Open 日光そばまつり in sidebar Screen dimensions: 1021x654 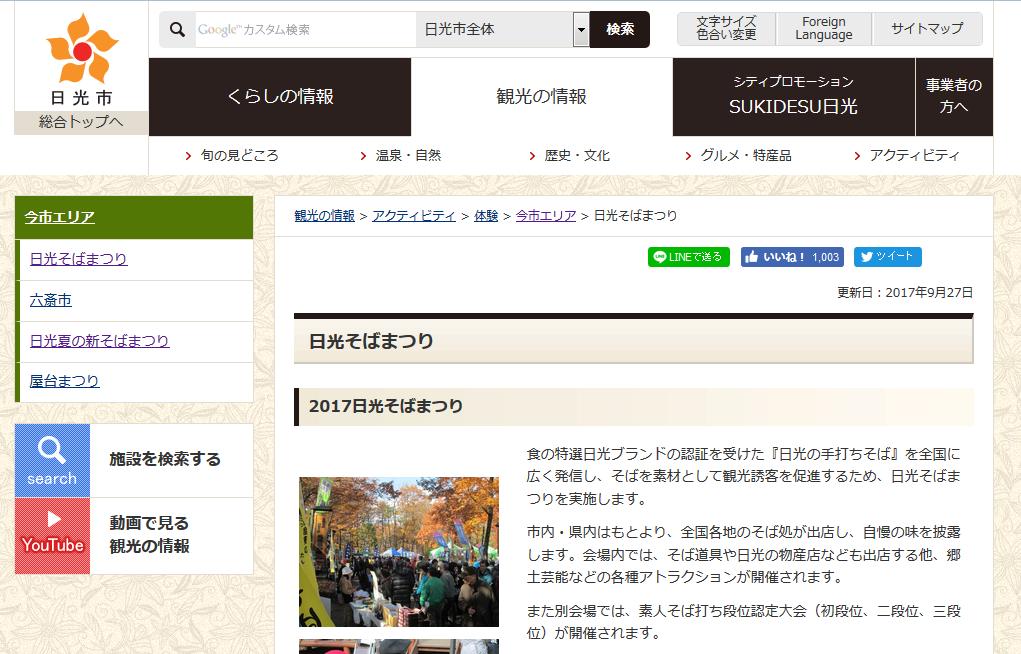tap(79, 259)
